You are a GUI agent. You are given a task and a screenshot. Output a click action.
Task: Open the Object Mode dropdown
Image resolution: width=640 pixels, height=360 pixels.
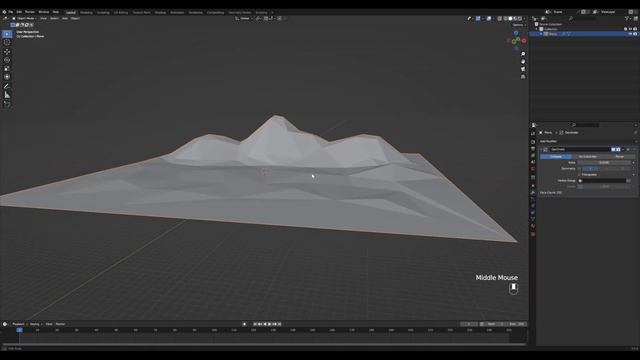(24, 18)
